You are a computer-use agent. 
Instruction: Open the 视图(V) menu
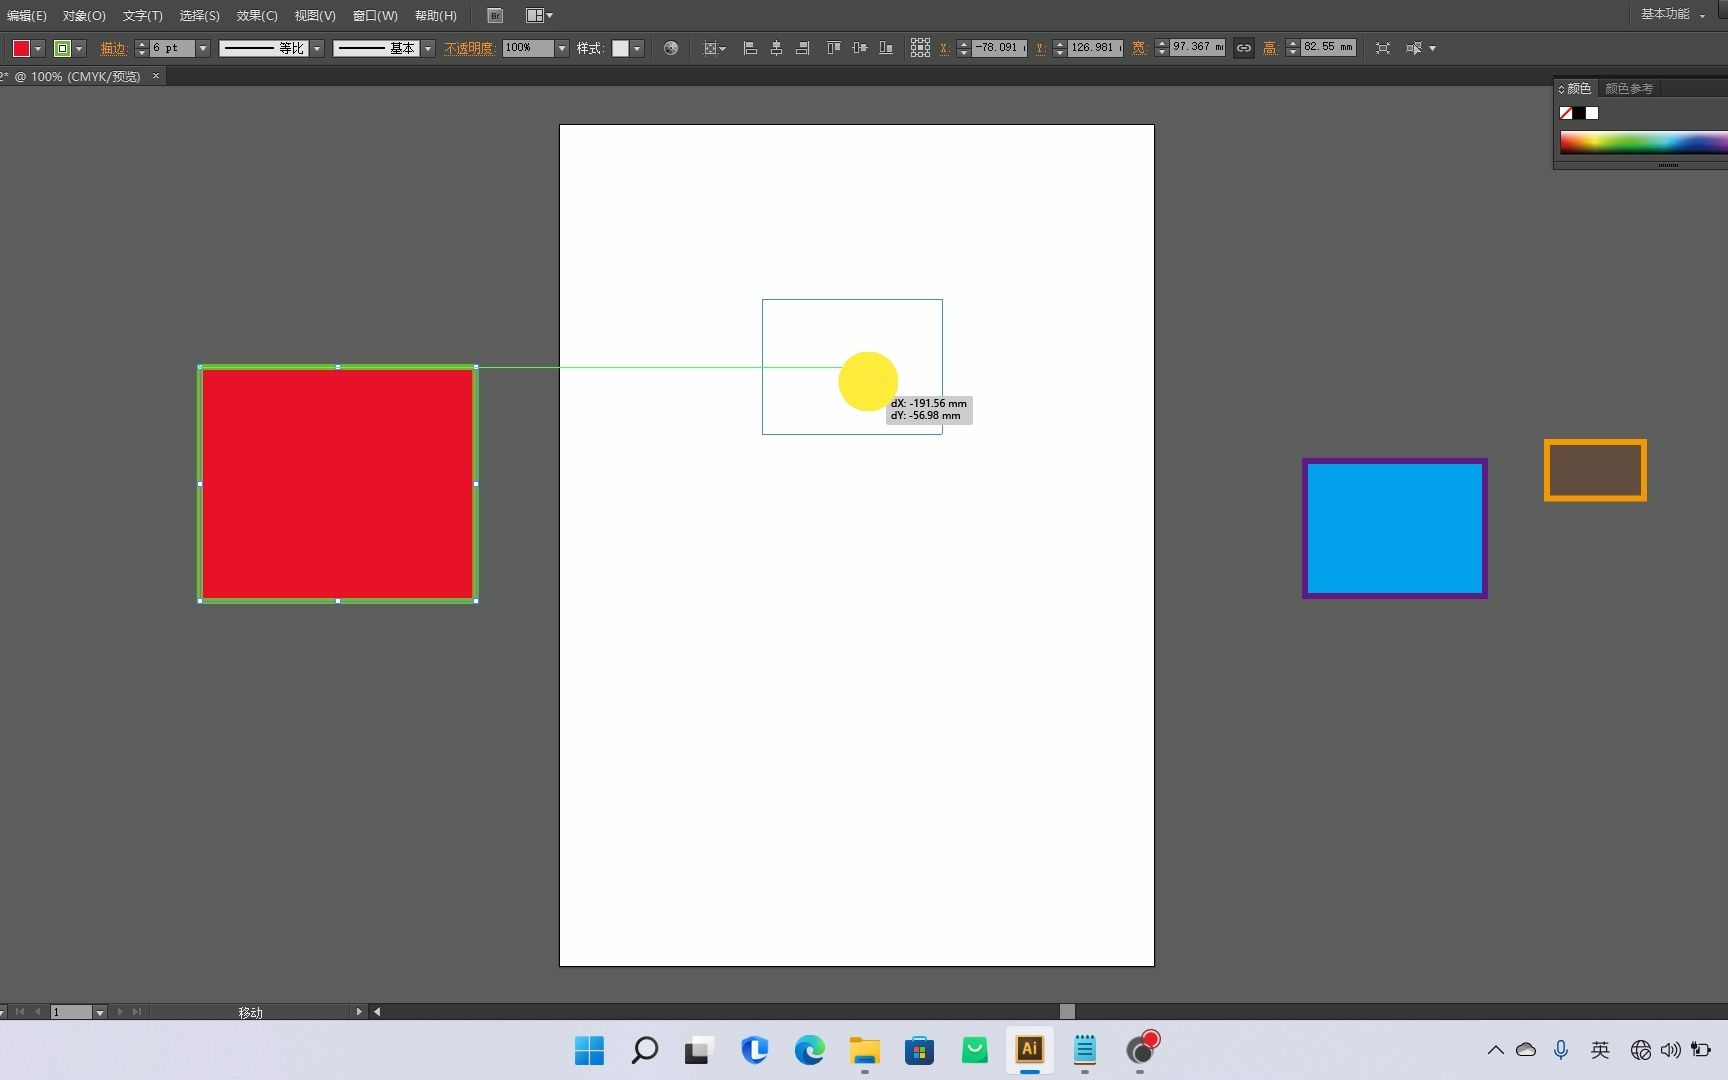tap(315, 16)
